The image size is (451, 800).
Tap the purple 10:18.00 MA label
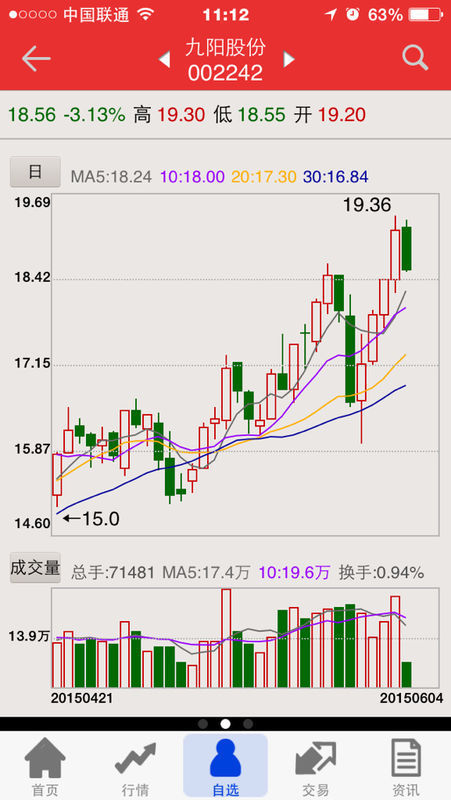[192, 177]
